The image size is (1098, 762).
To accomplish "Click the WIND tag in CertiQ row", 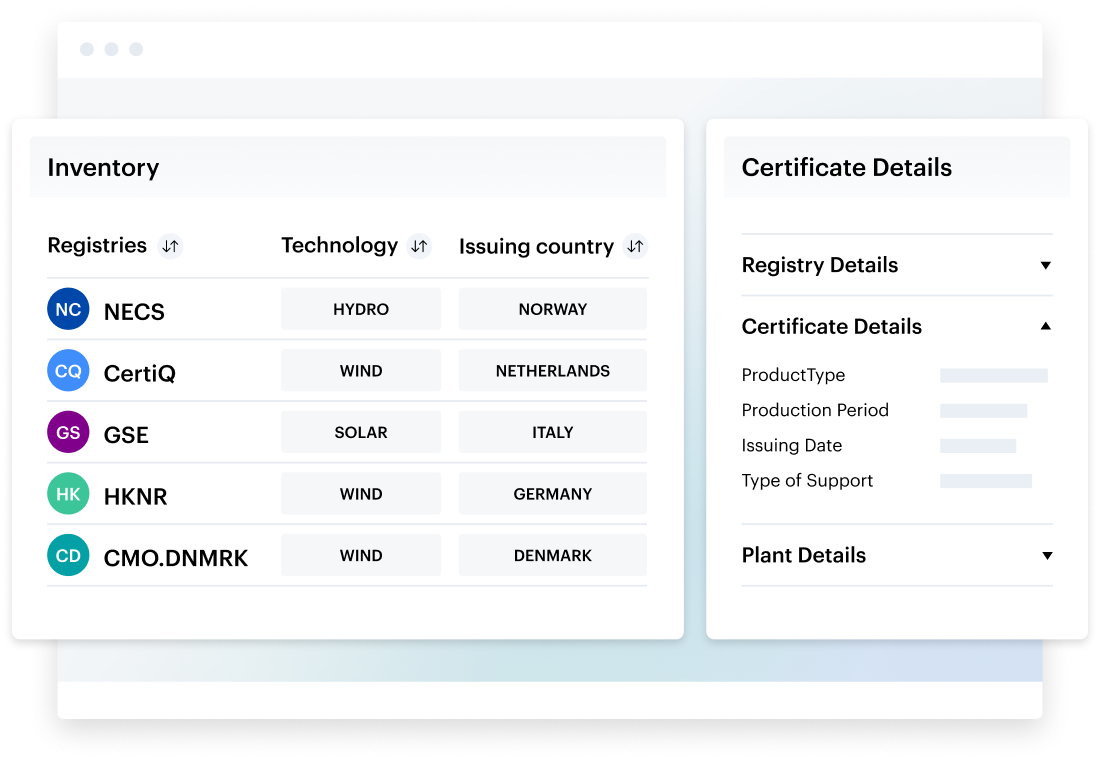I will coord(361,370).
